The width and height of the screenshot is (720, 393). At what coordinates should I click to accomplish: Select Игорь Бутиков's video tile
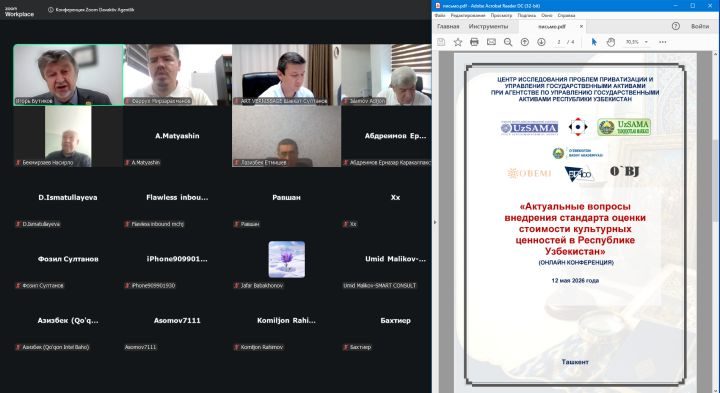pyautogui.click(x=68, y=75)
